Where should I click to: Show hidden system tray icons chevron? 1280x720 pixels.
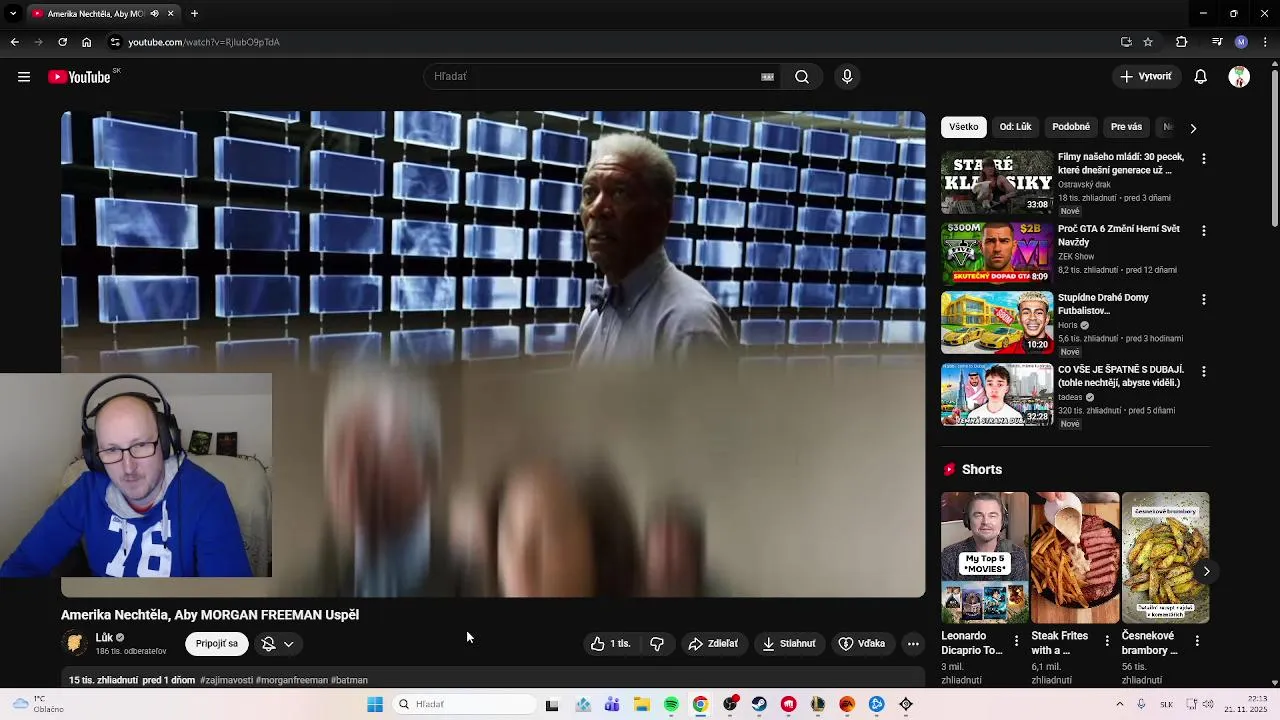(x=1119, y=704)
